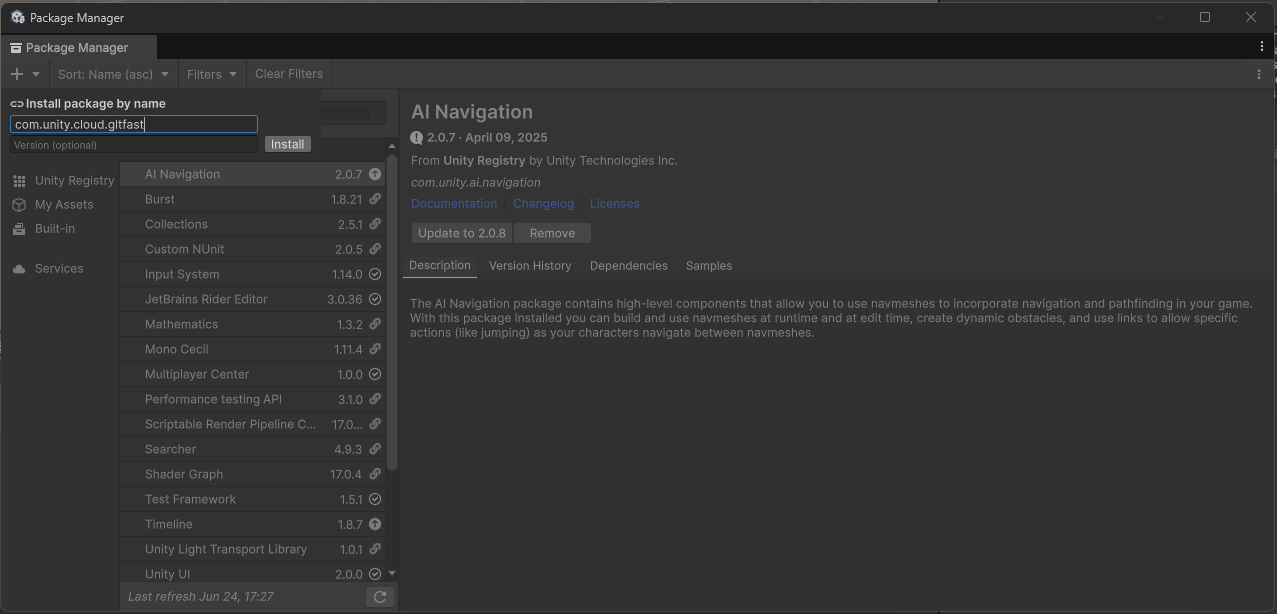Viewport: 1277px width, 614px height.
Task: Click installed checkmark on JetBrains Rider row
Action: [x=375, y=299]
